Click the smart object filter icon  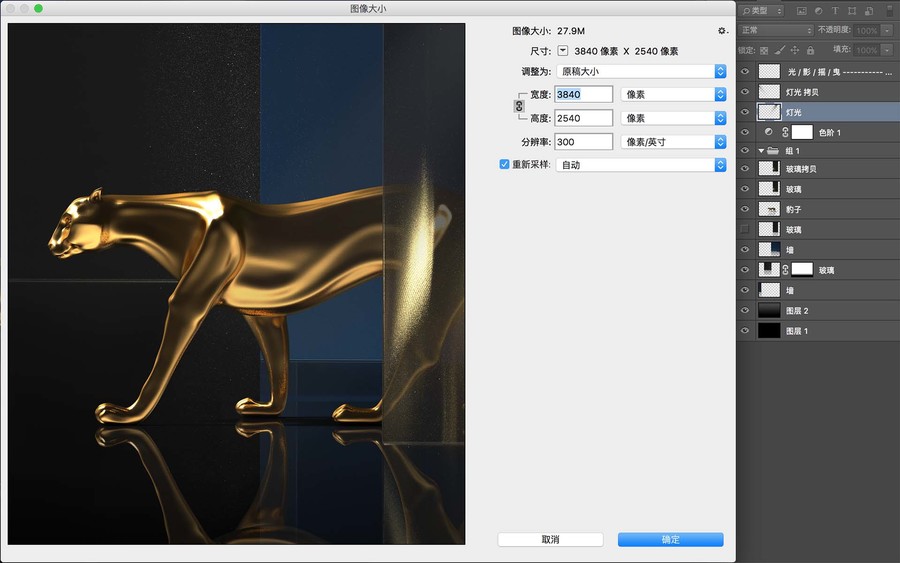coord(869,11)
